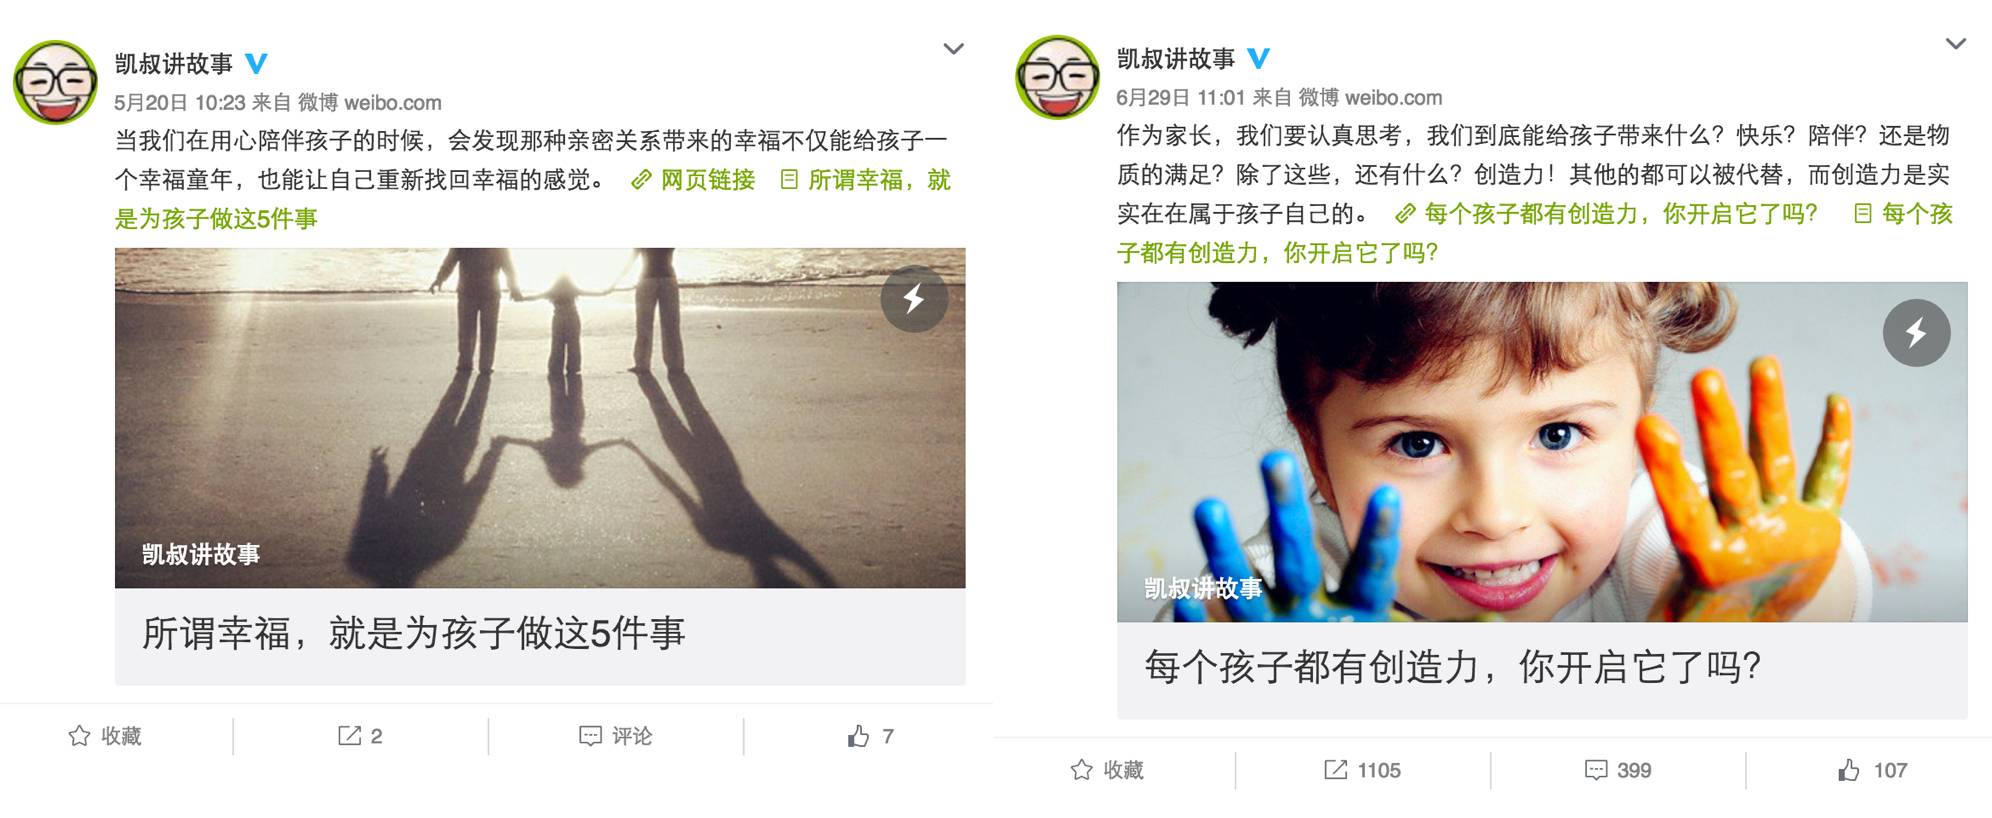The image size is (1992, 818).
Task: Open 评论 comments on left post
Action: (615, 736)
